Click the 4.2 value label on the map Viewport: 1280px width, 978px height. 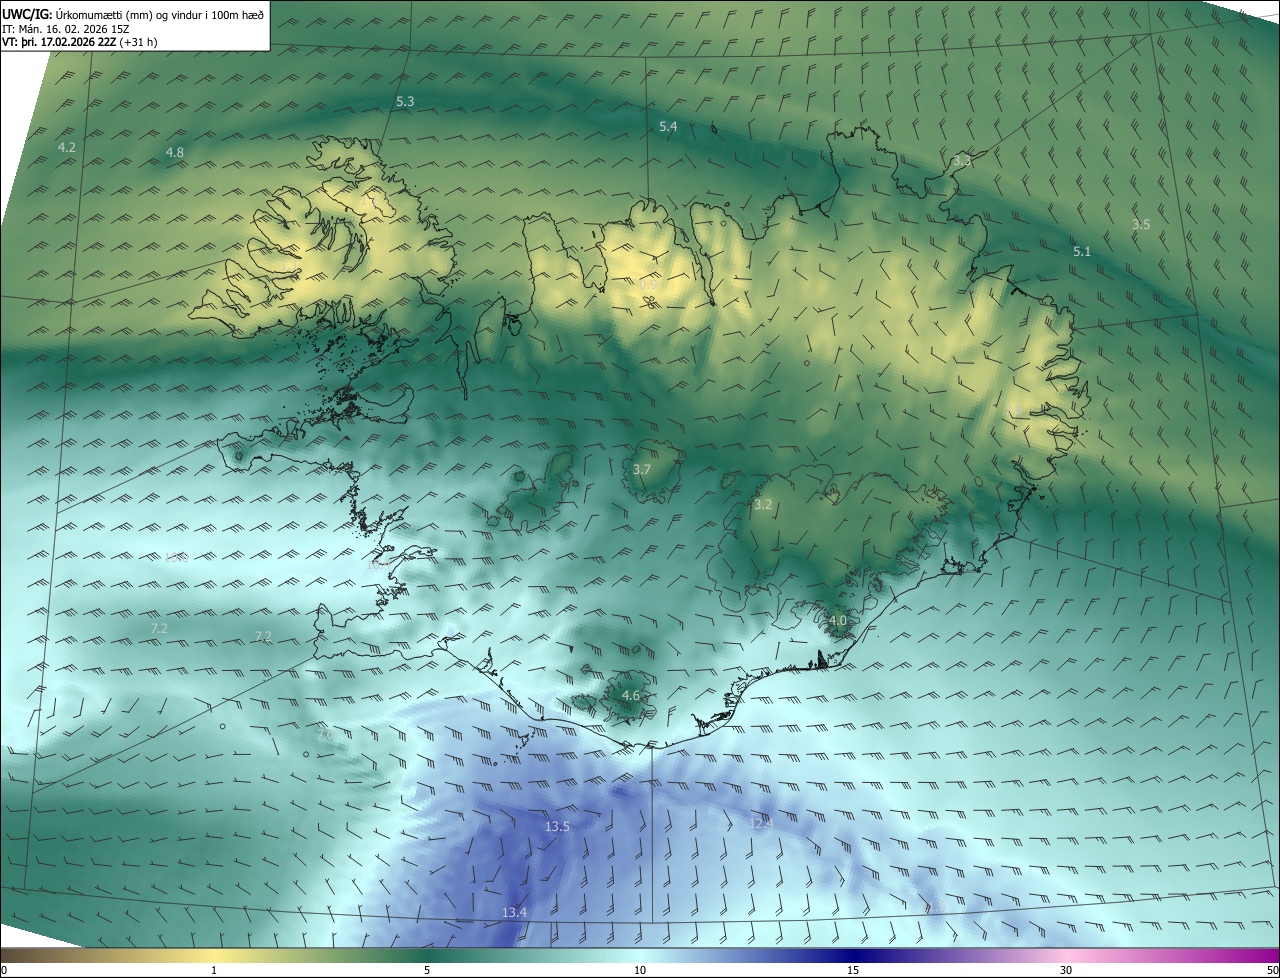tap(67, 147)
